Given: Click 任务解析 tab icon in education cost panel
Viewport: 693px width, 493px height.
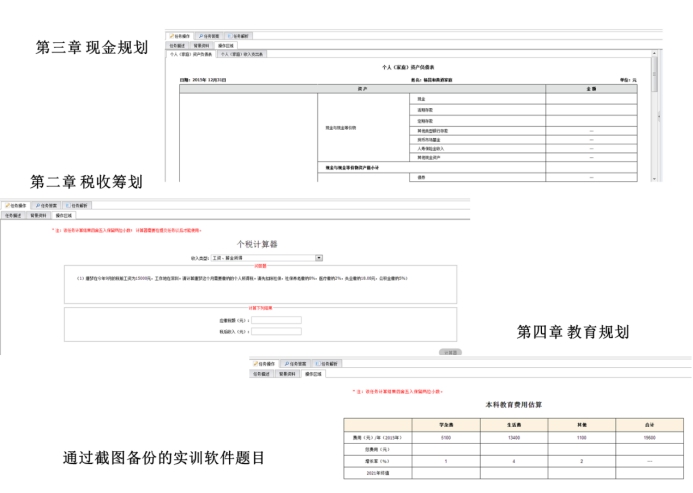Looking at the screenshot, I should (318, 364).
